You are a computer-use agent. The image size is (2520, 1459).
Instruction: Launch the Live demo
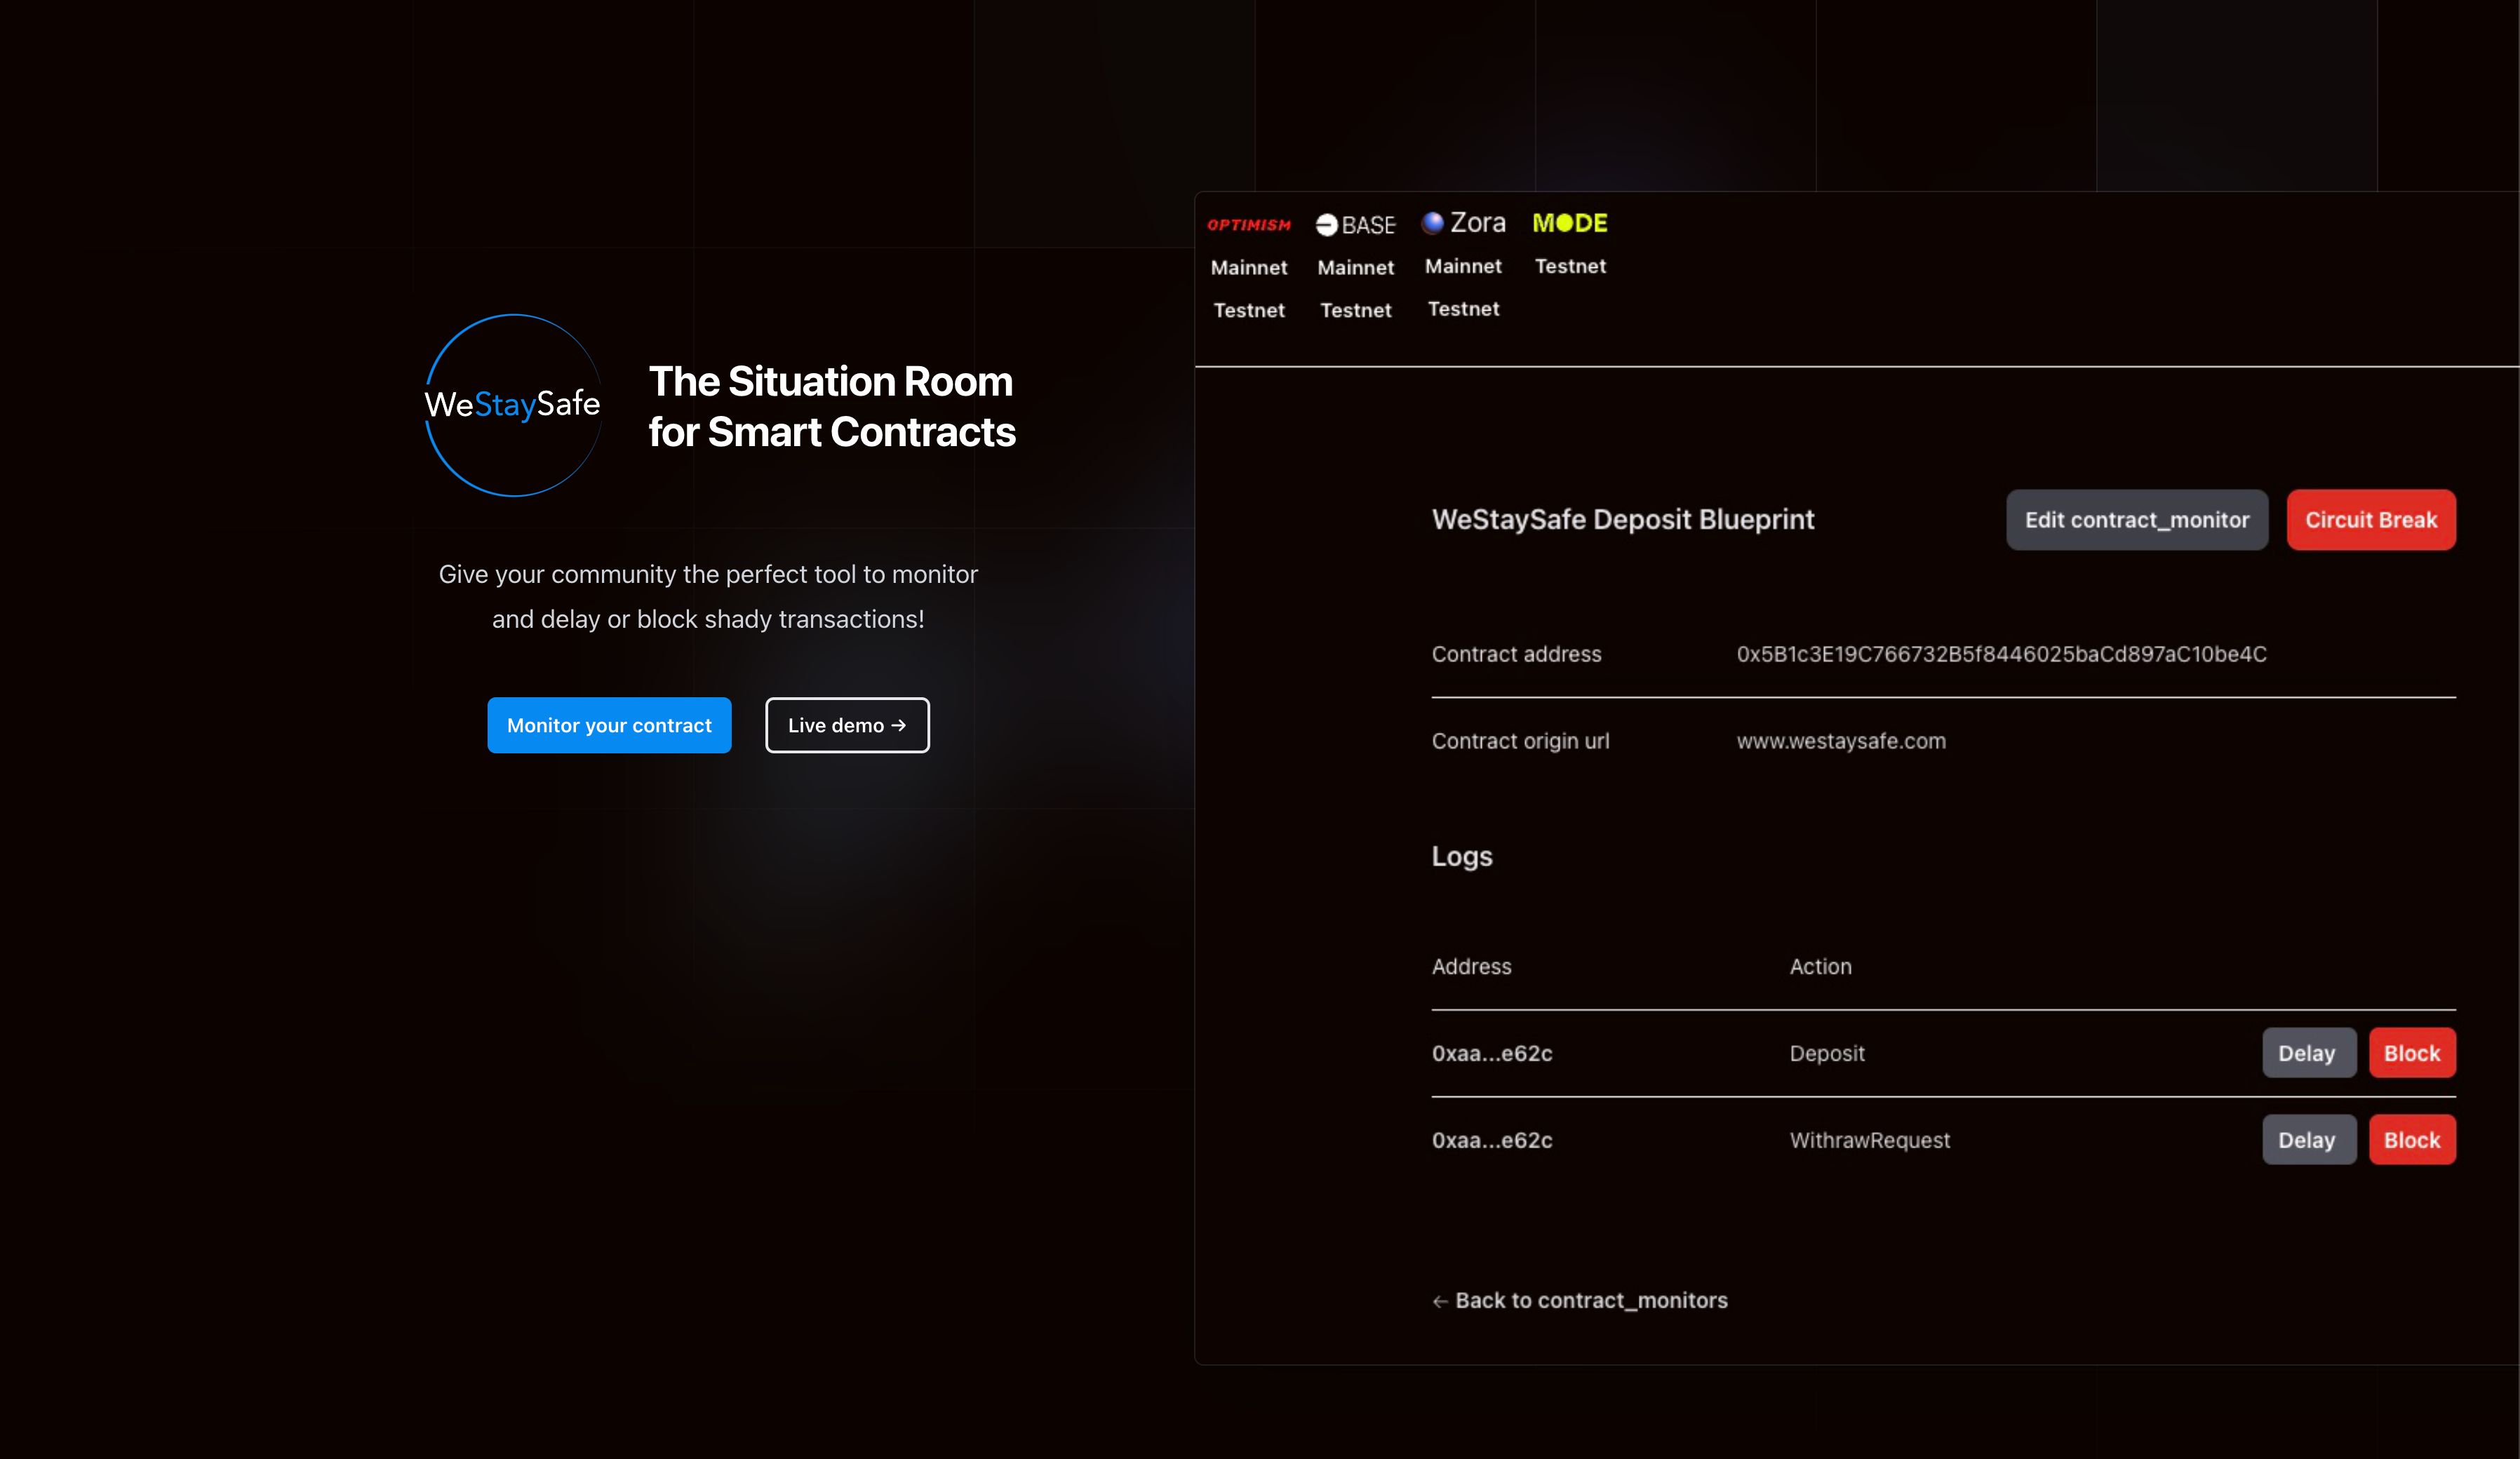[x=847, y=725]
